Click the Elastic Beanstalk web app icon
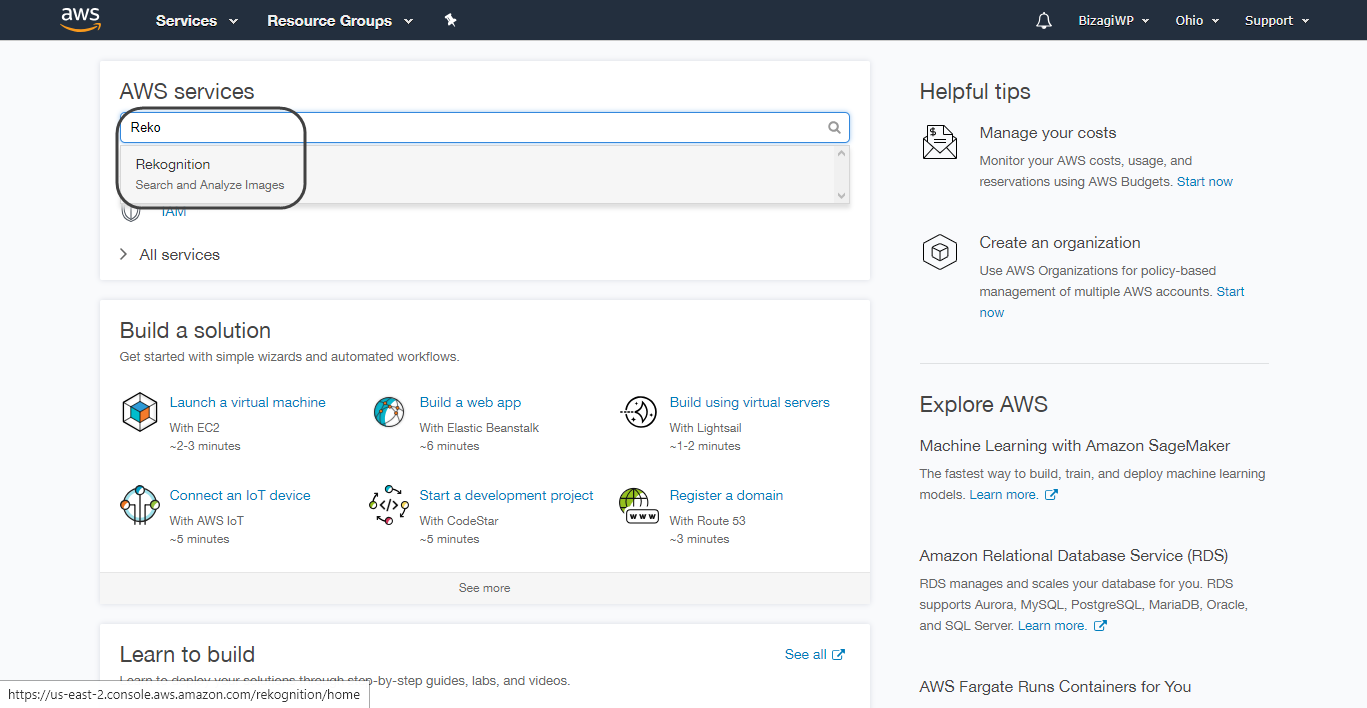Image resolution: width=1367 pixels, height=708 pixels. click(x=389, y=412)
